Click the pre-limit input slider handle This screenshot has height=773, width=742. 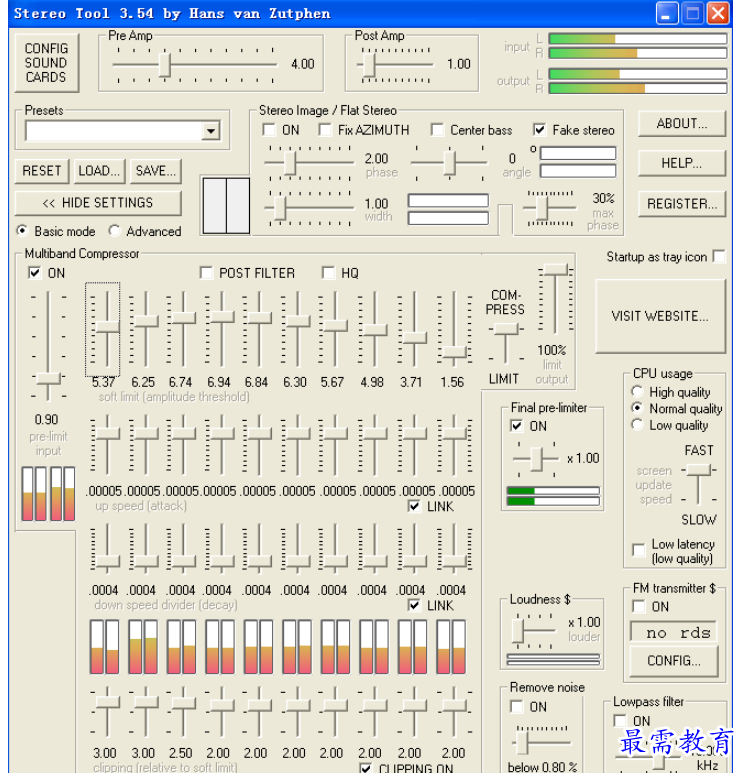pos(48,379)
